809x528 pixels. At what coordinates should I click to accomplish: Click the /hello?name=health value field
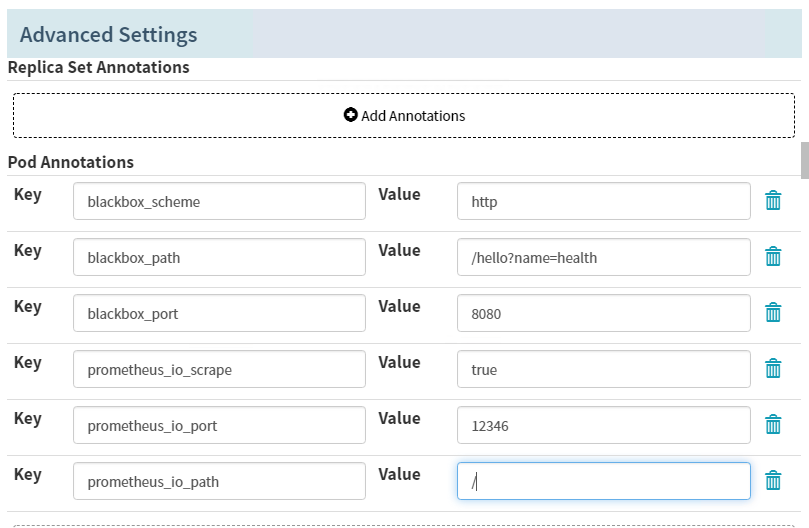(x=603, y=257)
